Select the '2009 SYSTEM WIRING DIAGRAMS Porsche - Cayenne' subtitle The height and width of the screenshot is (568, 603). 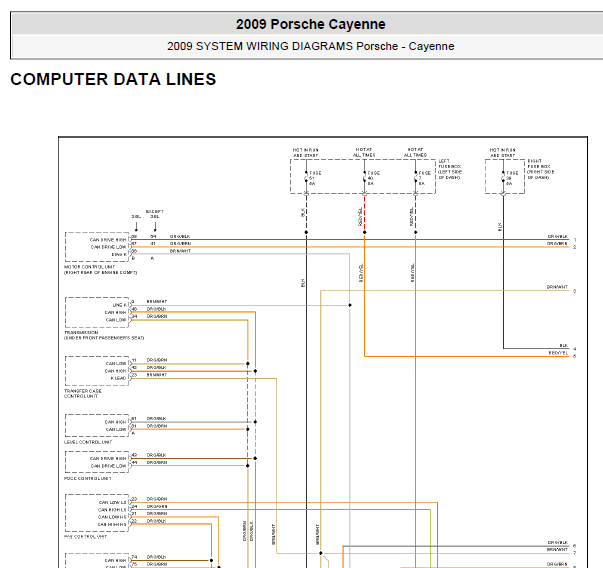(x=310, y=46)
